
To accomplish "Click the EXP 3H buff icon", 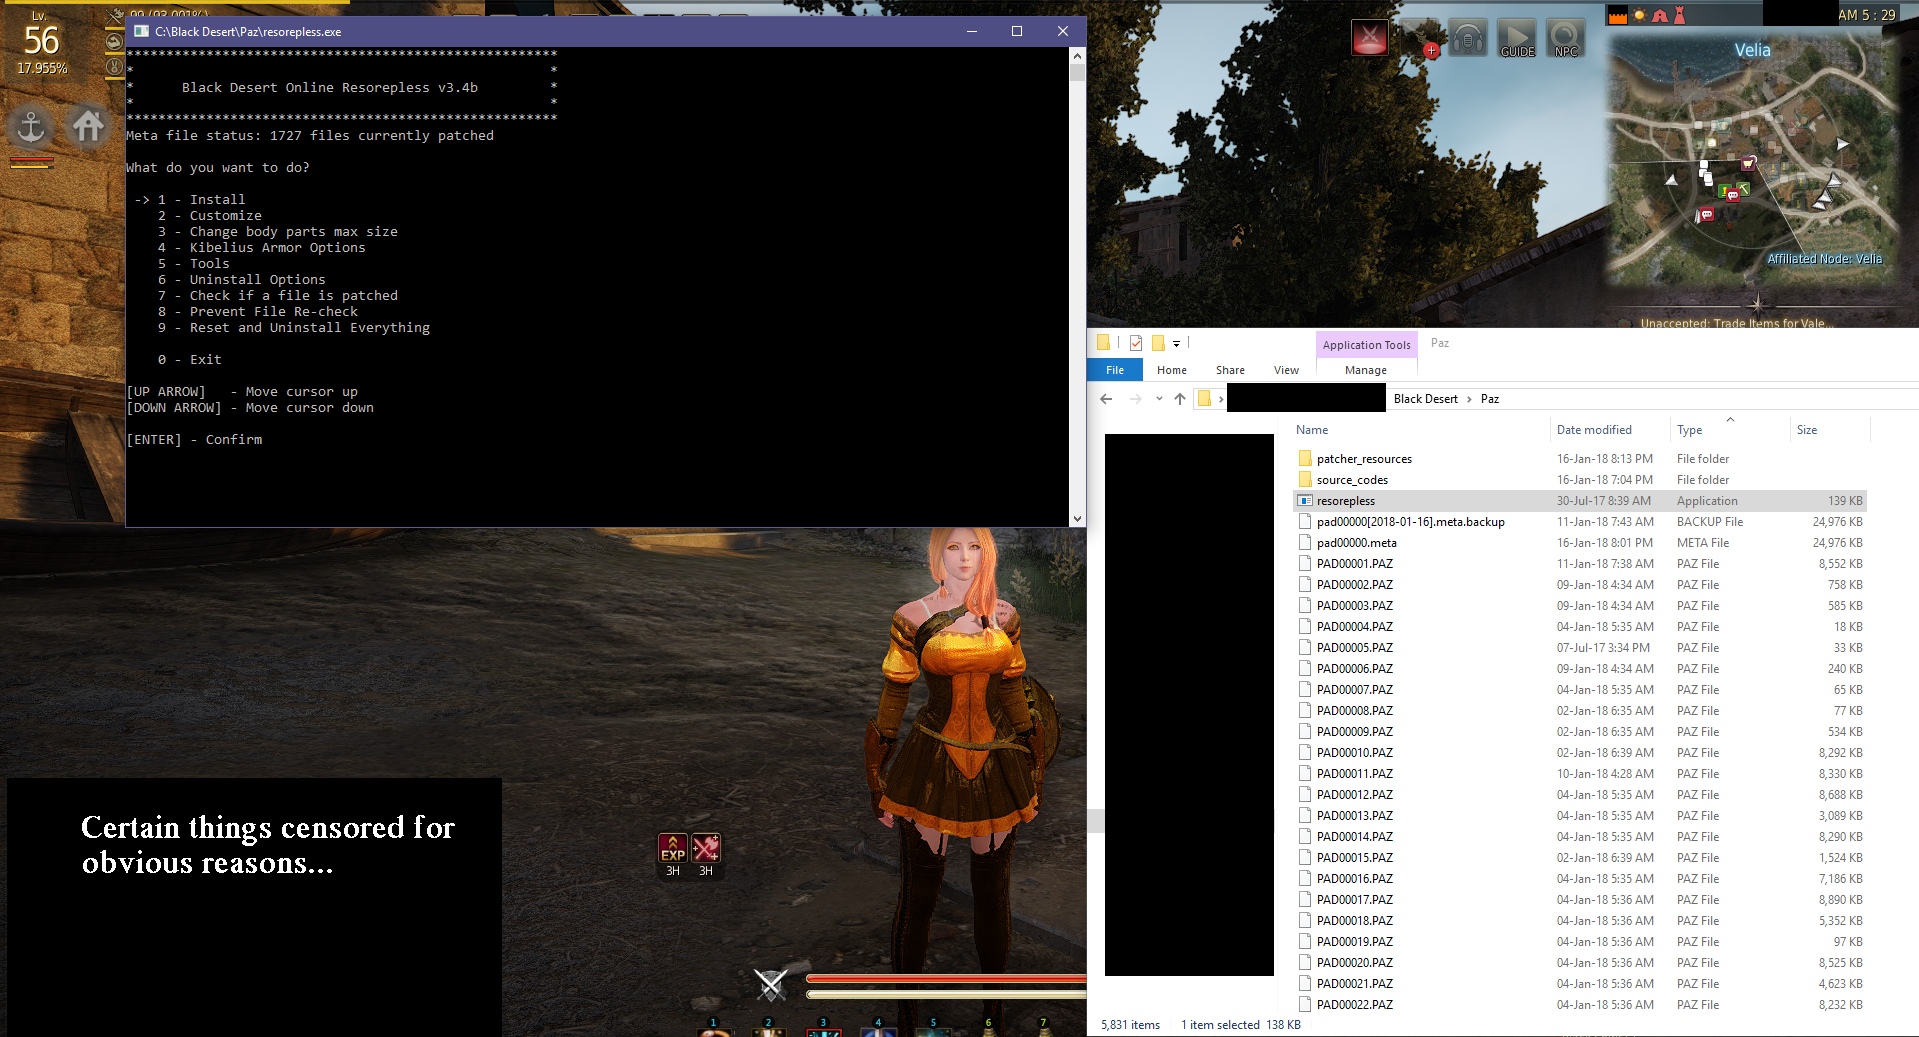I will tap(673, 849).
